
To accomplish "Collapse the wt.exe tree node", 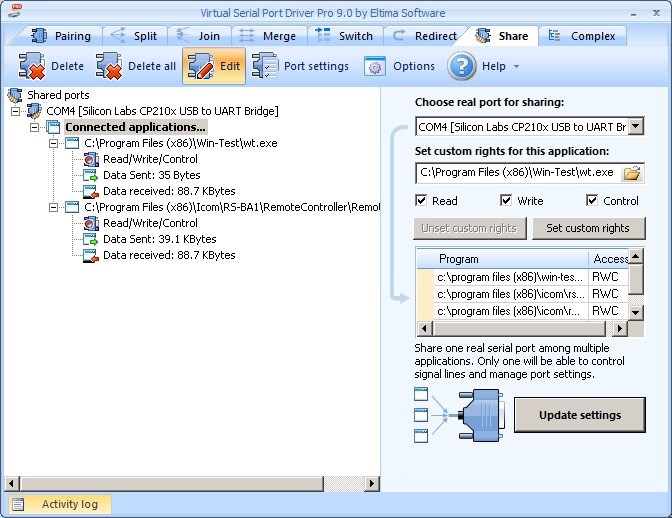I will tap(54, 144).
